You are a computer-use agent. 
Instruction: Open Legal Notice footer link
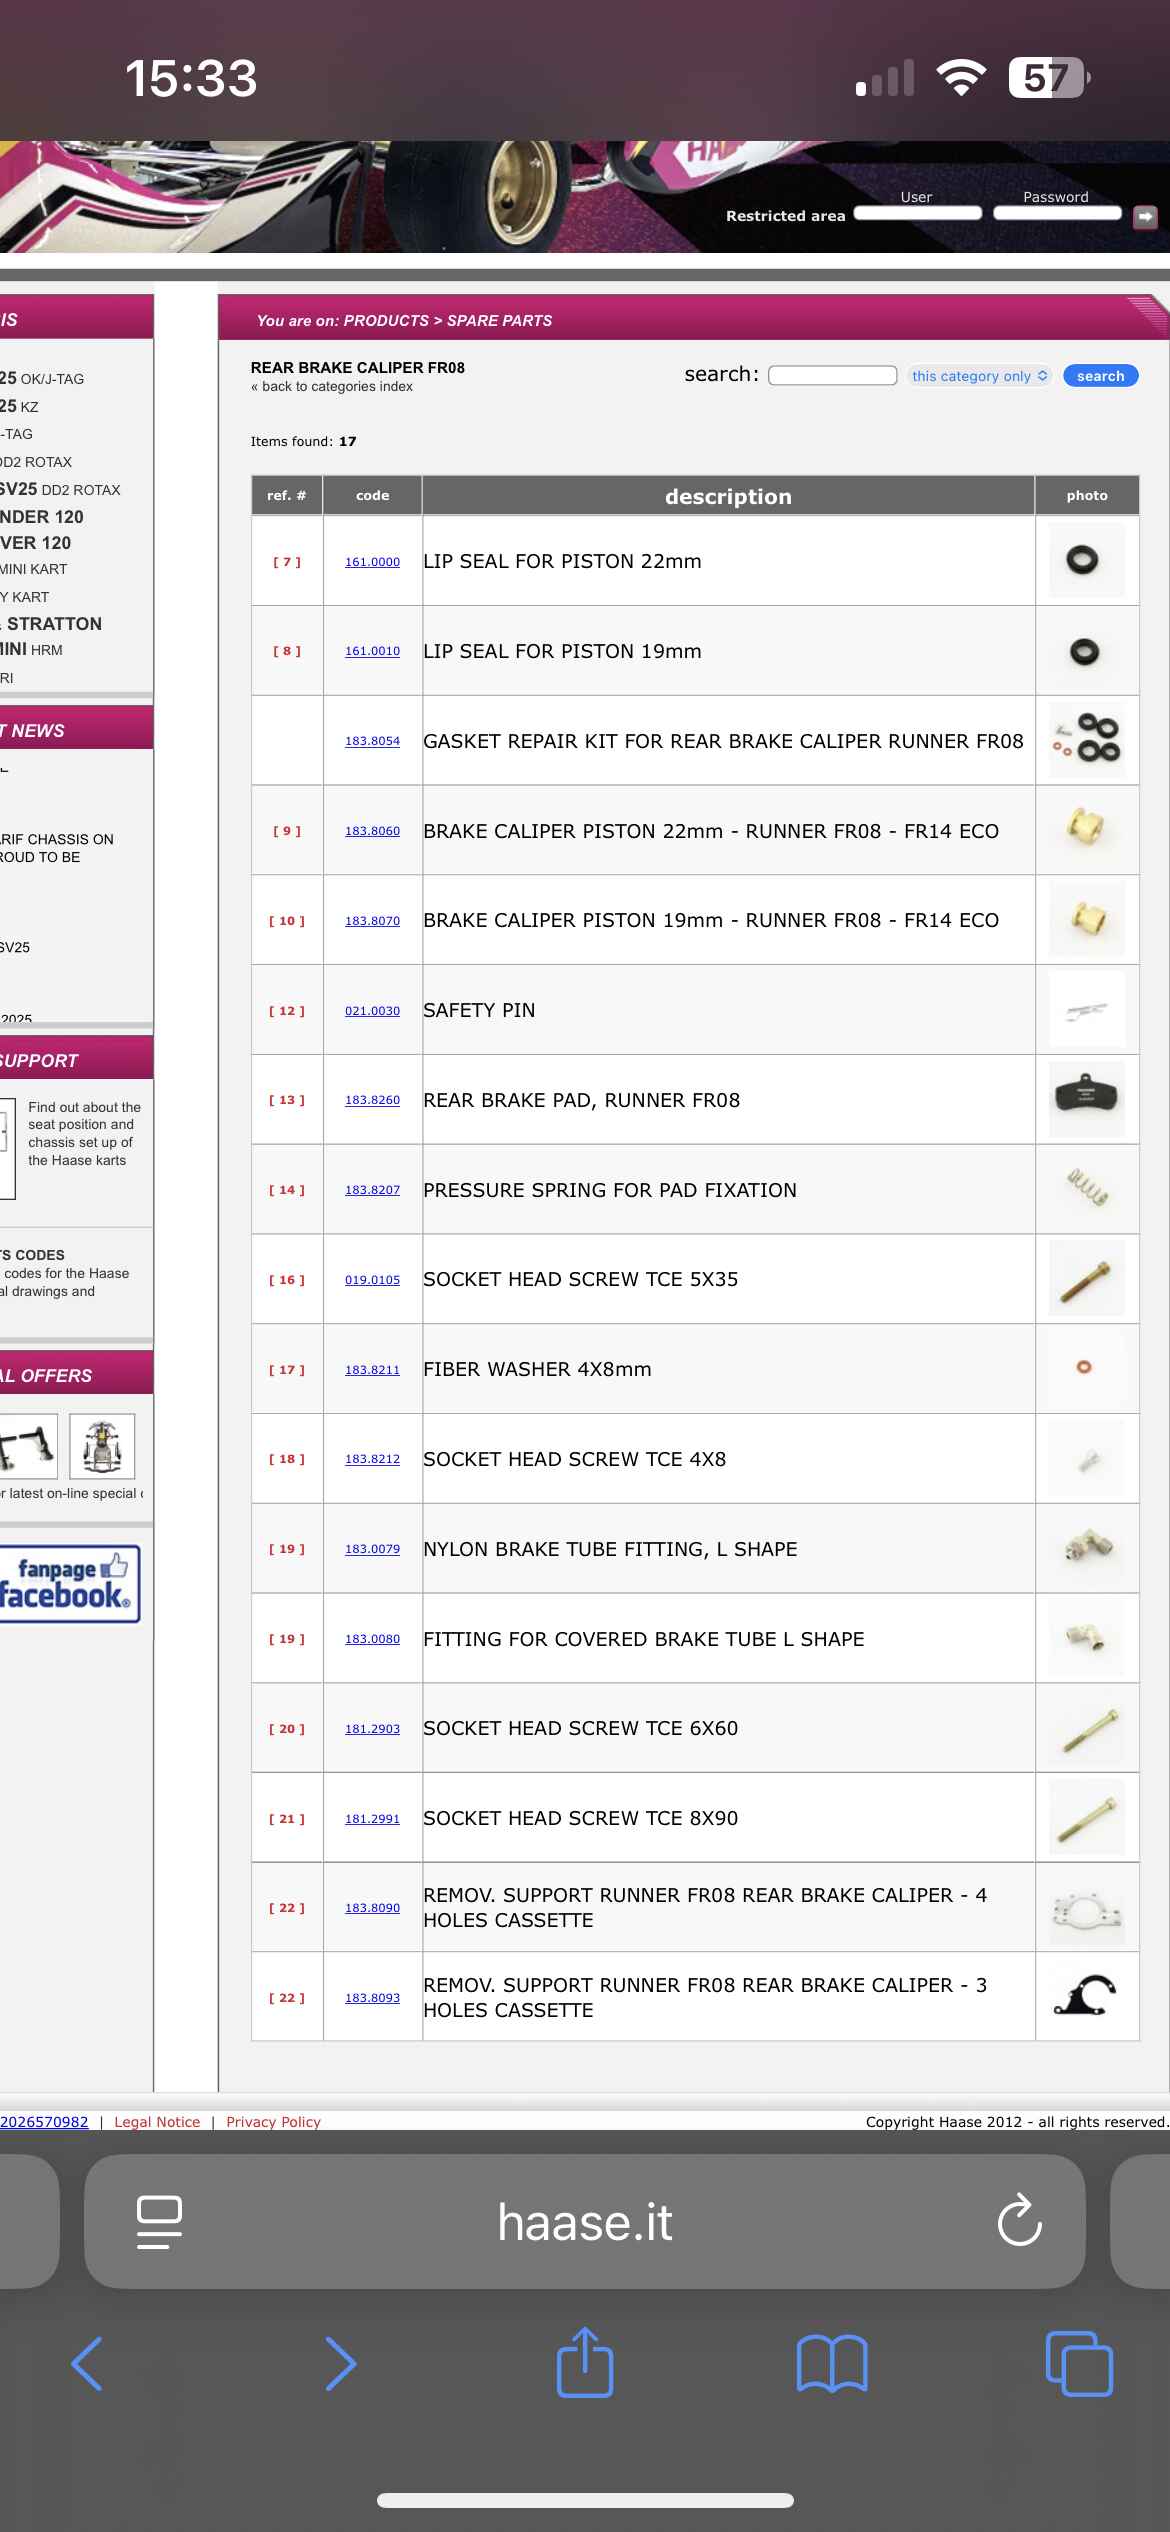click(x=157, y=2122)
